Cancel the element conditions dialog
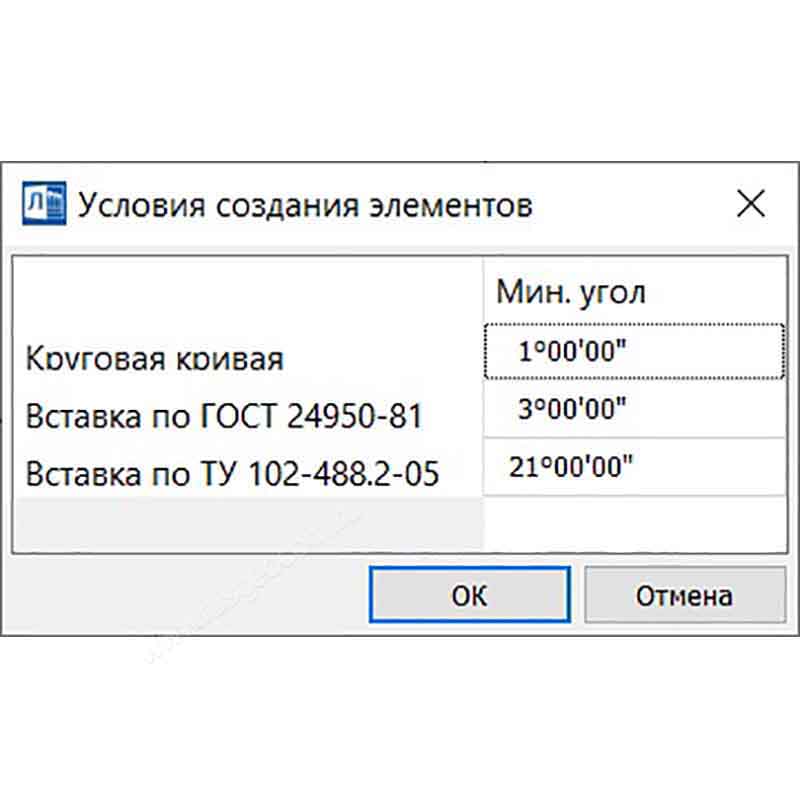 tap(684, 594)
